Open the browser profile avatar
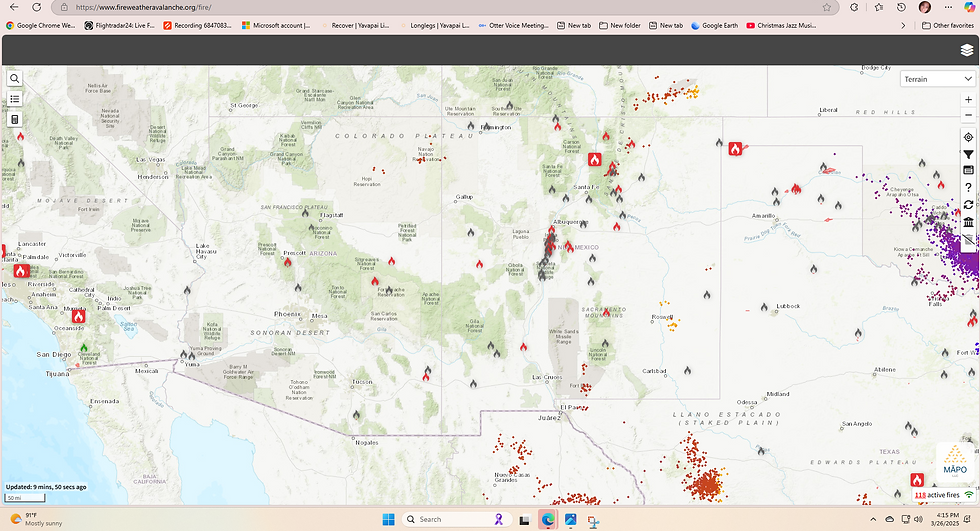980x531 pixels. coord(925,7)
